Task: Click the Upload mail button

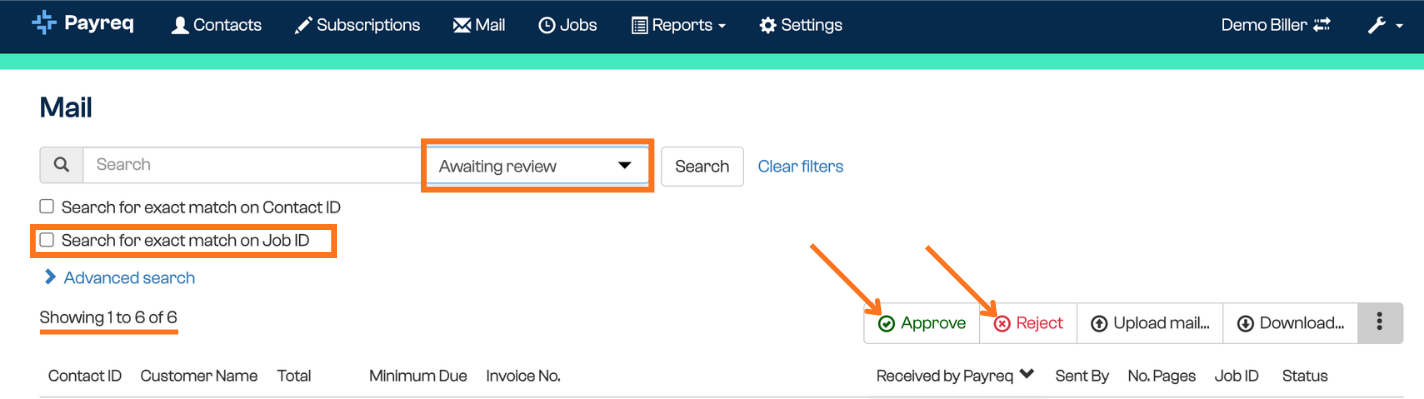Action: (1150, 323)
